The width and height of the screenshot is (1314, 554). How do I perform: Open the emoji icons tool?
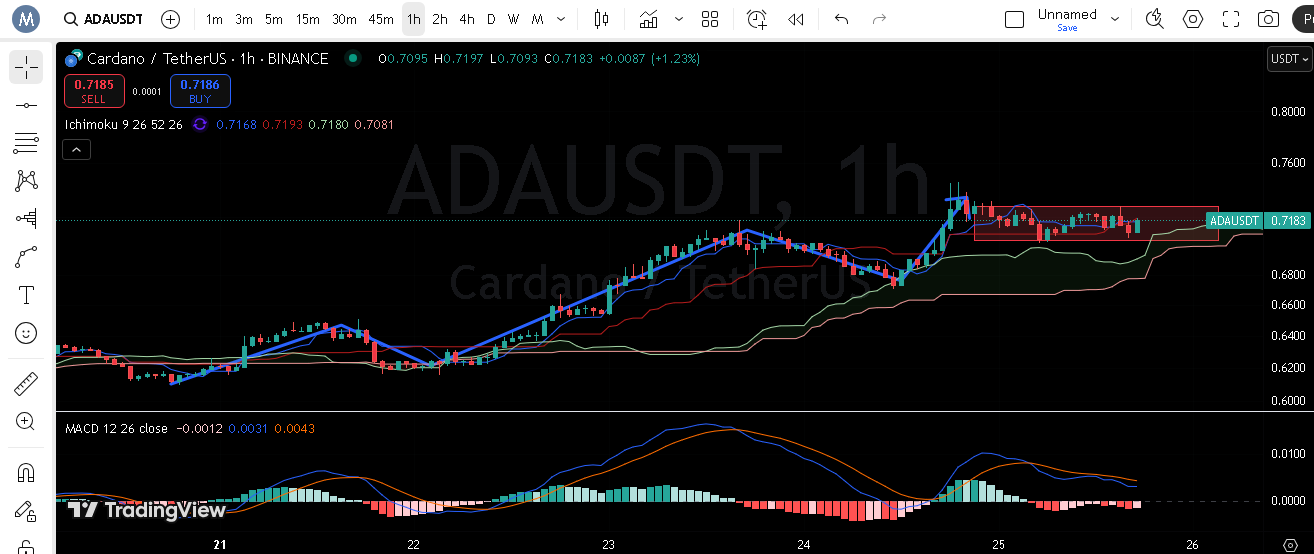click(x=26, y=333)
